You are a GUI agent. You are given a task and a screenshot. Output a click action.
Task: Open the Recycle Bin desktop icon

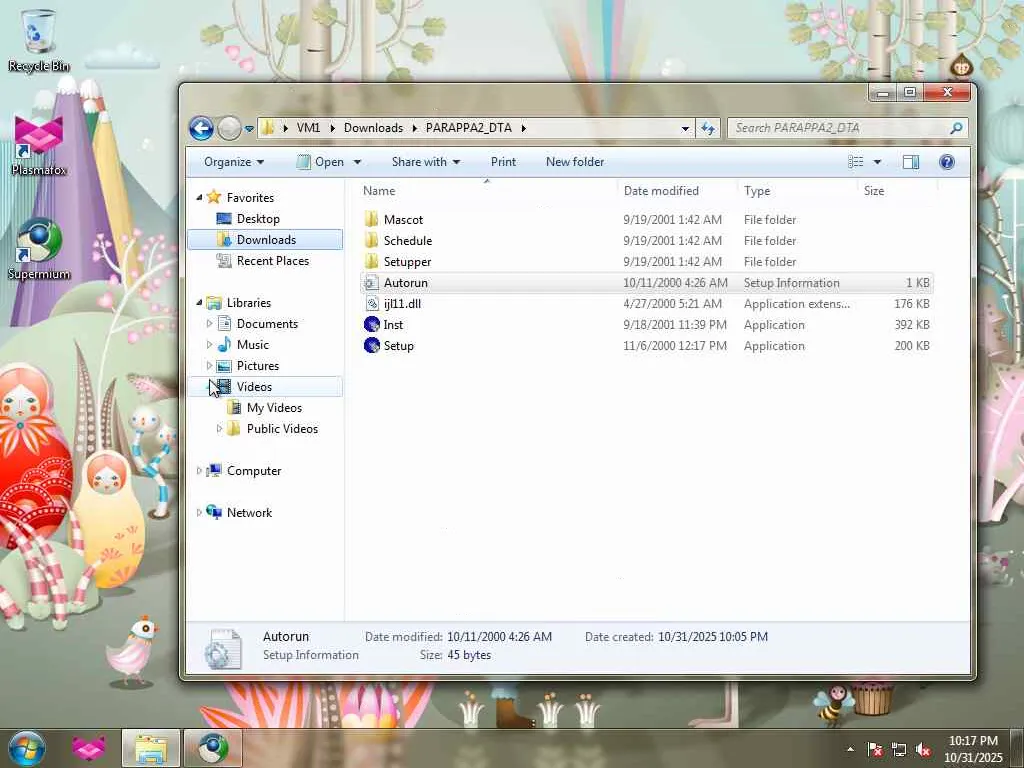tap(39, 39)
